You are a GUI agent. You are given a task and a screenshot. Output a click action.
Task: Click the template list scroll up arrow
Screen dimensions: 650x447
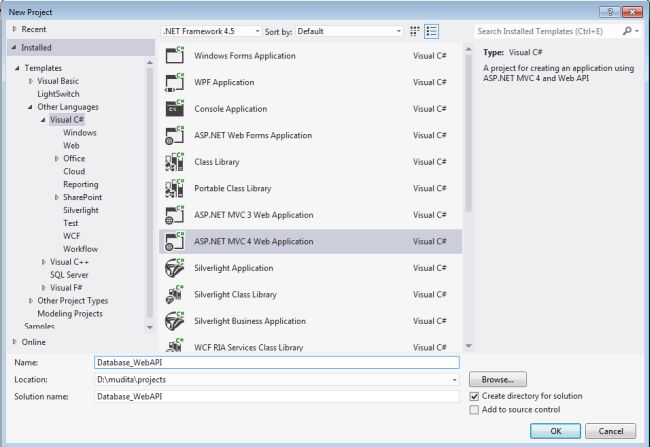pos(468,49)
